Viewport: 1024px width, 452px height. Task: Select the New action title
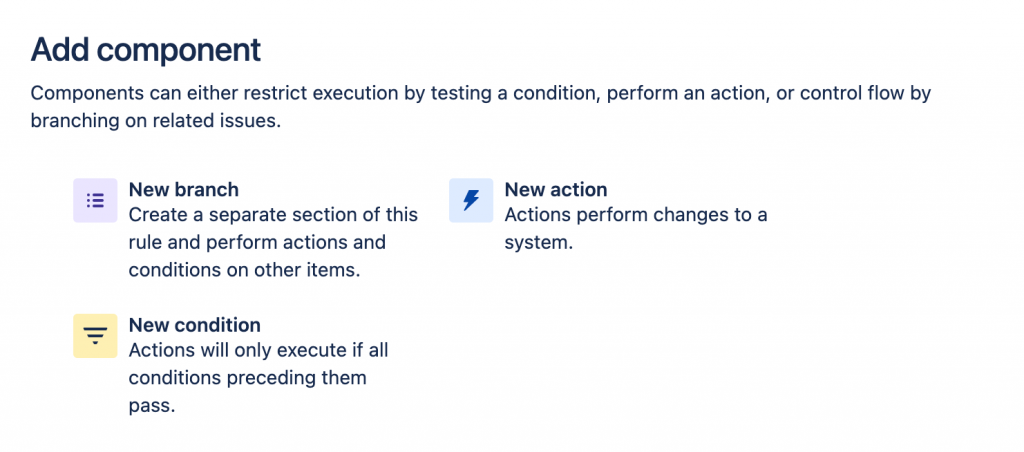click(x=555, y=189)
